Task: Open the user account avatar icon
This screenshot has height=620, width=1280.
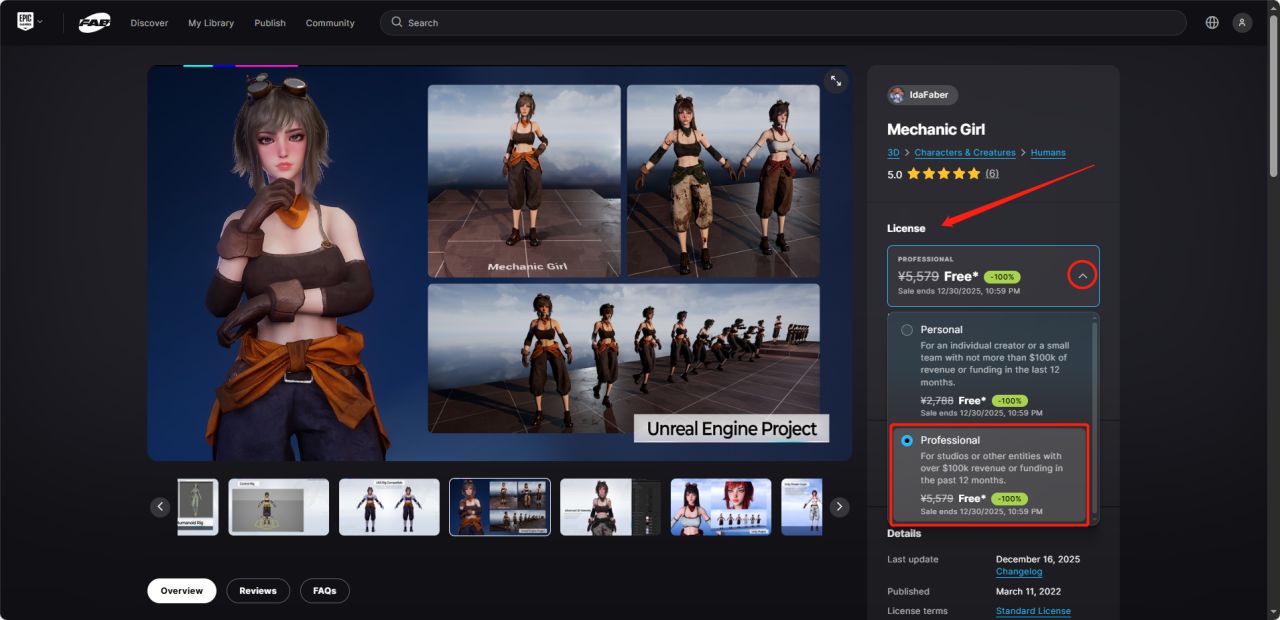Action: tap(1242, 22)
